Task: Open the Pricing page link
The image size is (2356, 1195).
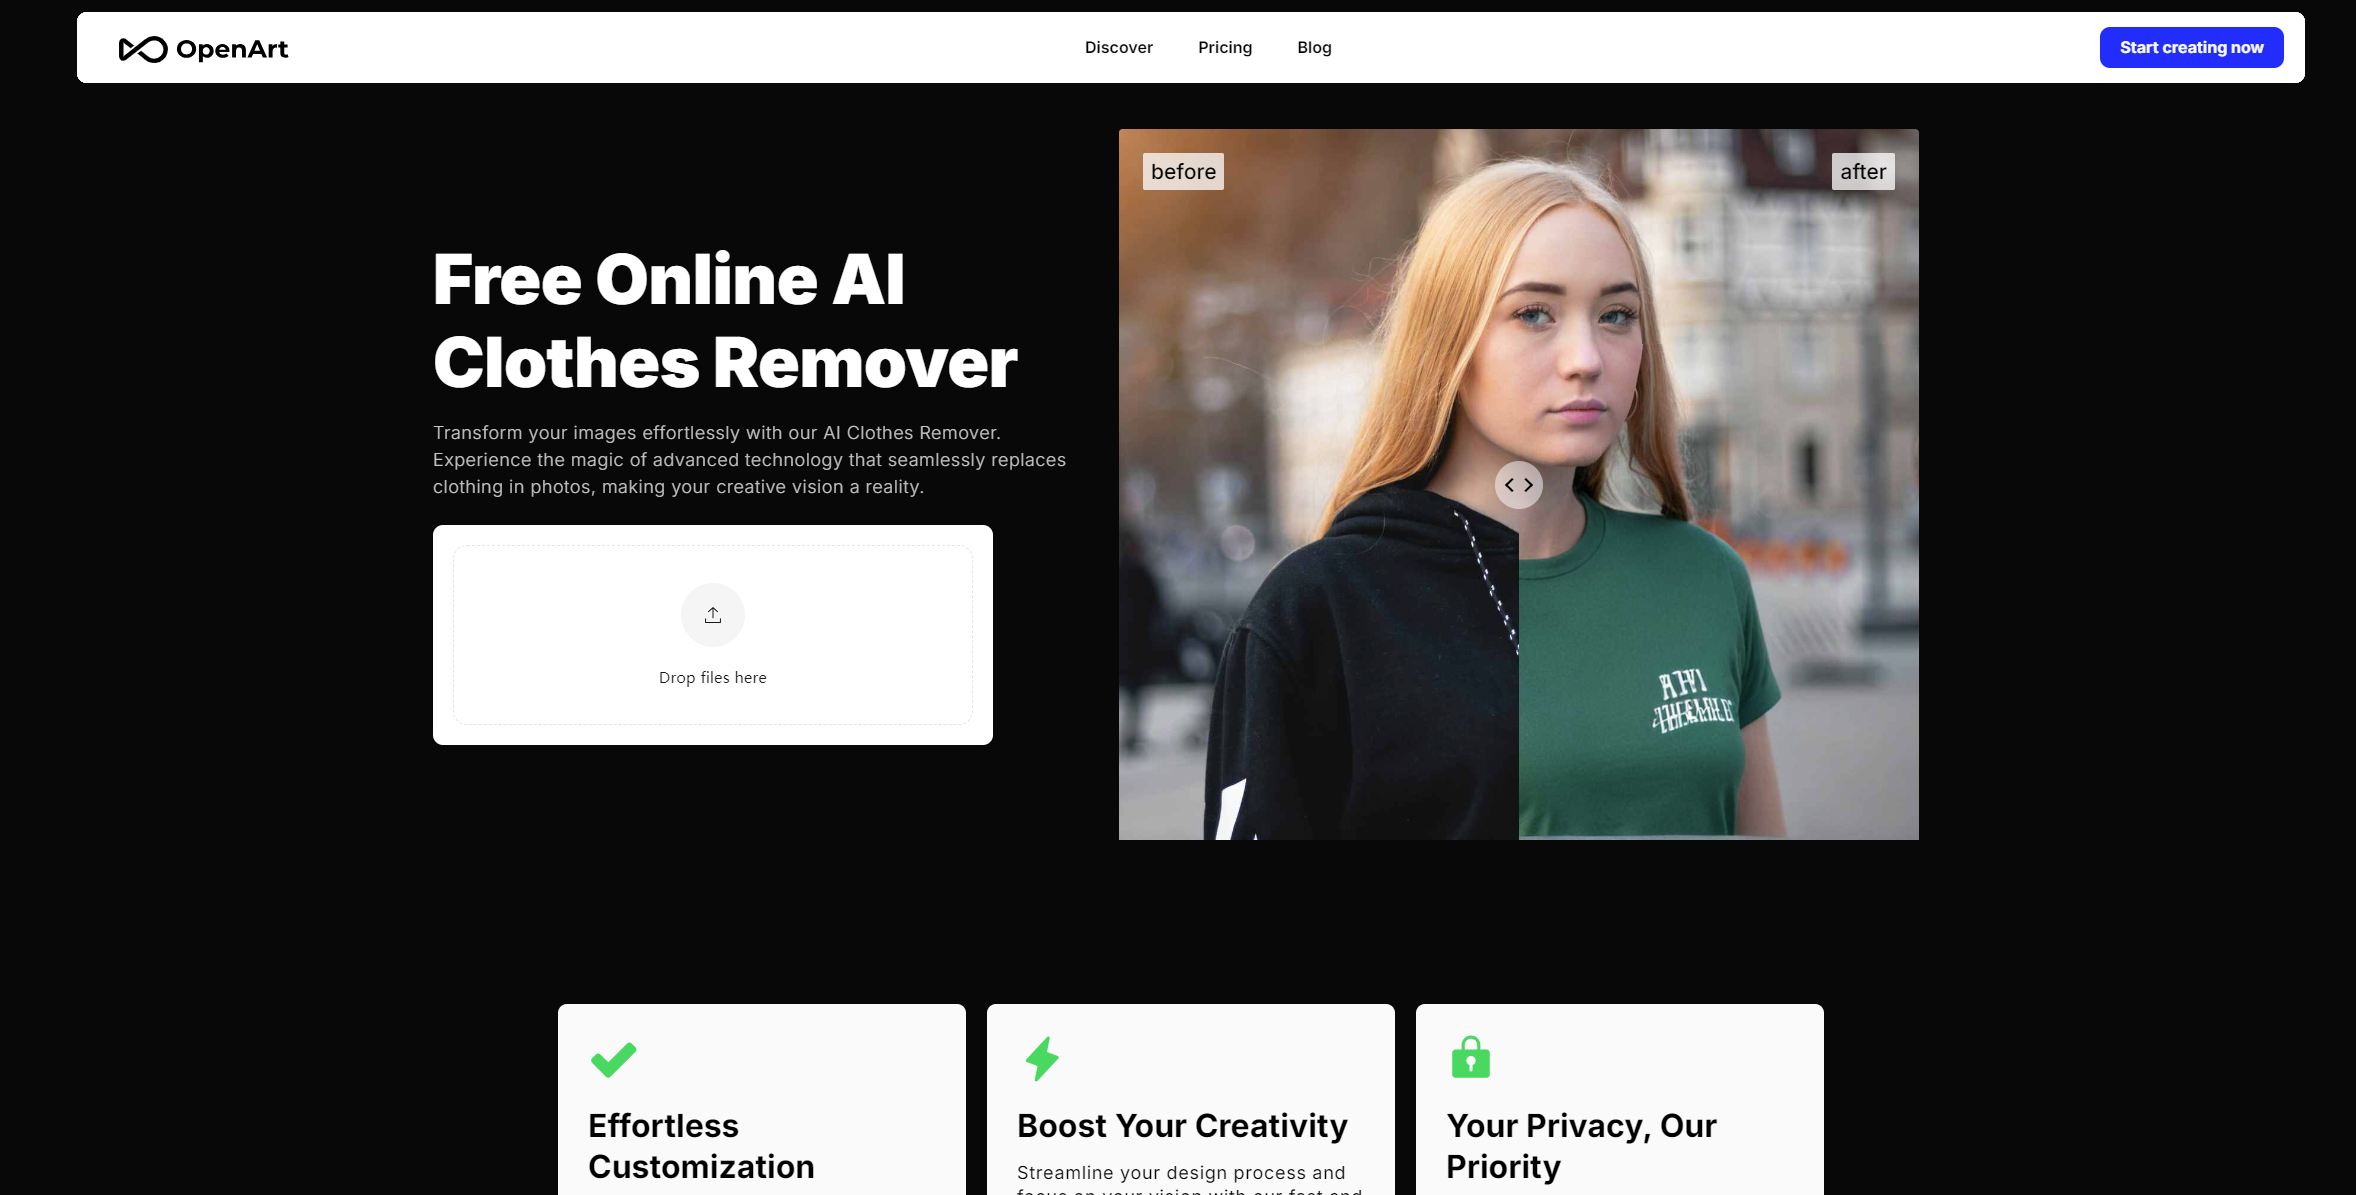Action: click(1225, 47)
